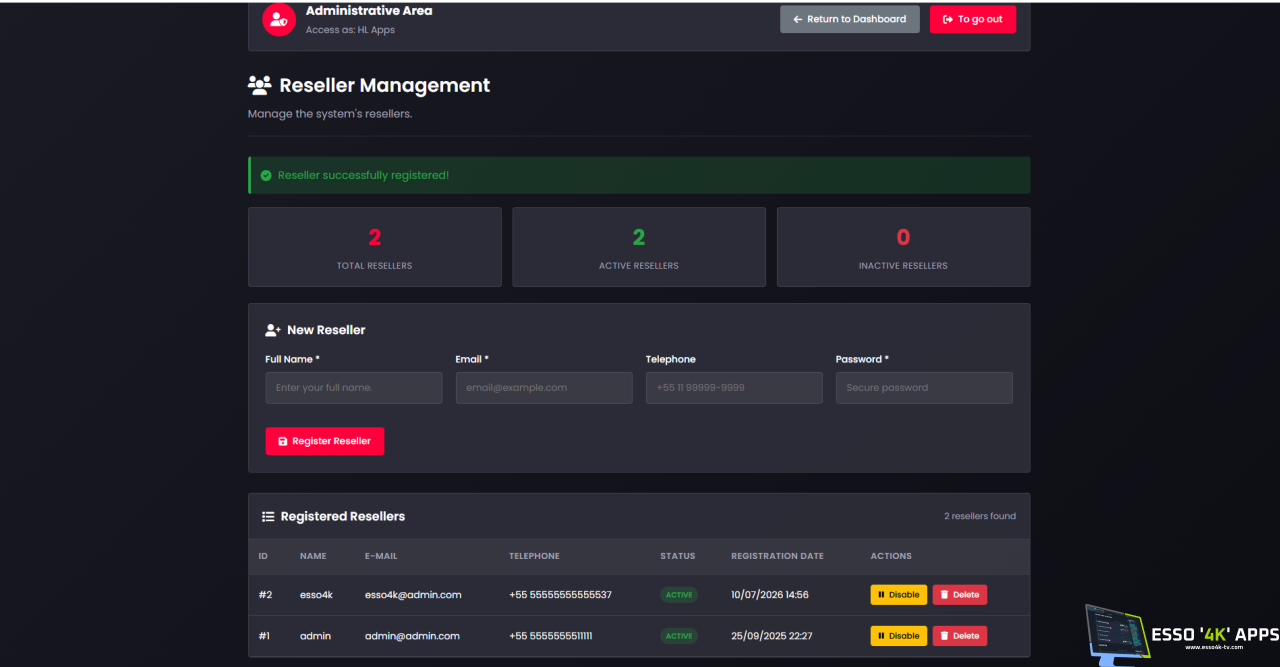Click the Reseller Management group icon
Screen dimensions: 1280x667
point(259,85)
